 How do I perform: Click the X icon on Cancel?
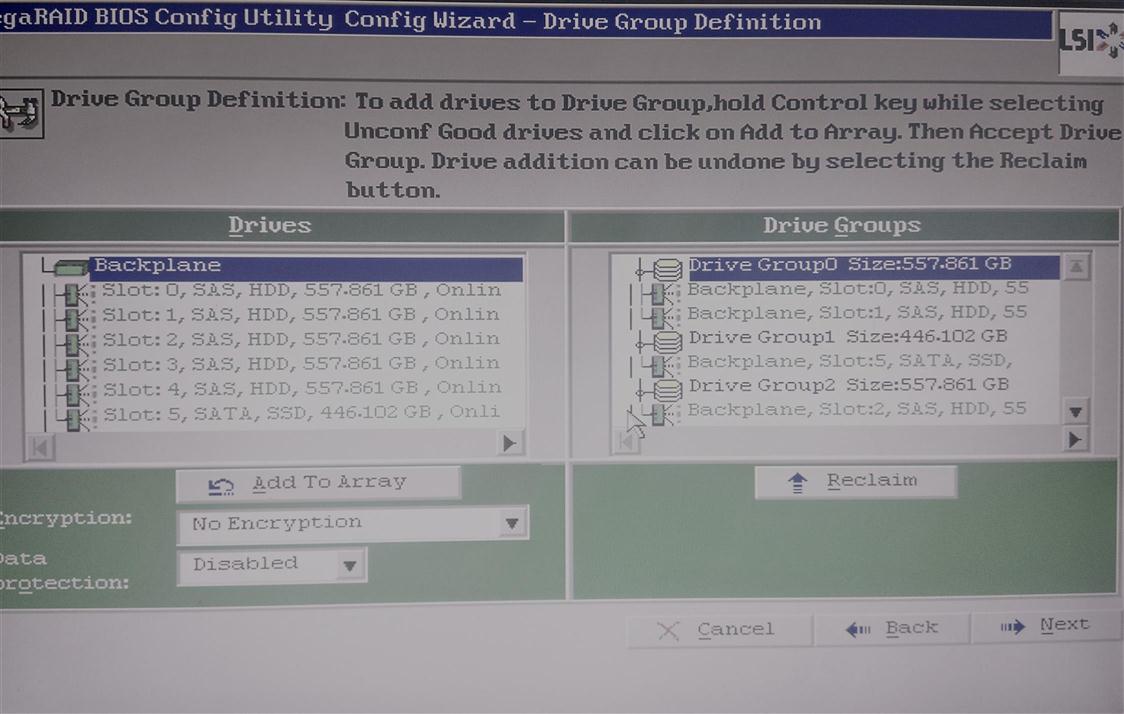coord(668,631)
